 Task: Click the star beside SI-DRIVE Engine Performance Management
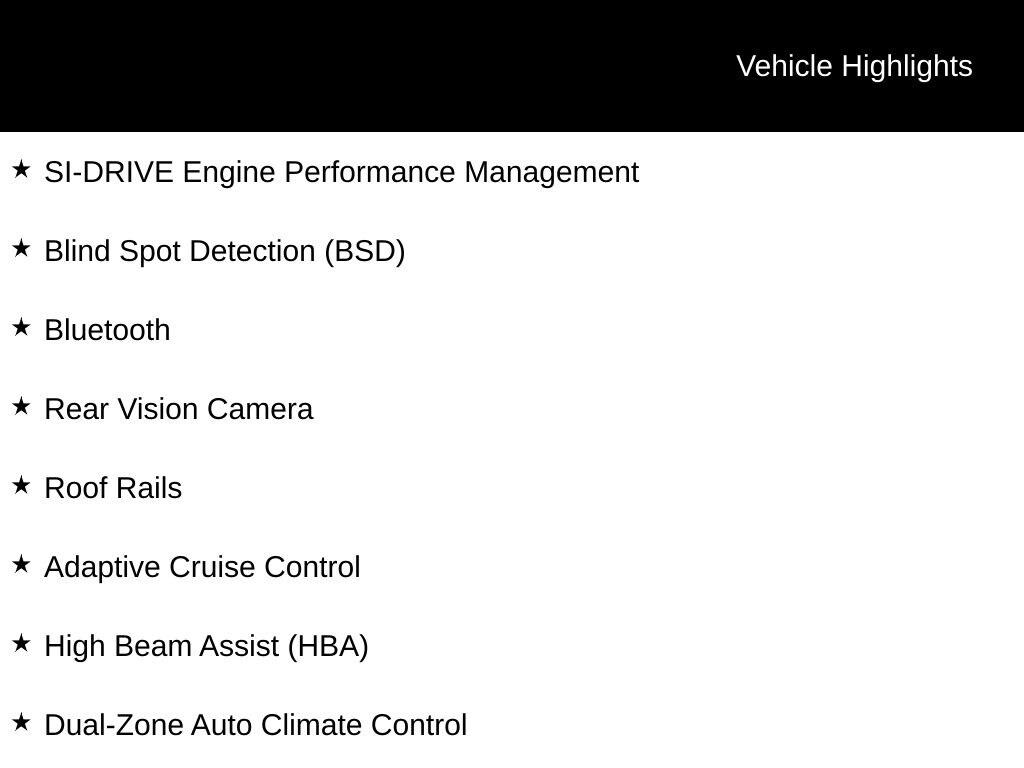[21, 169]
